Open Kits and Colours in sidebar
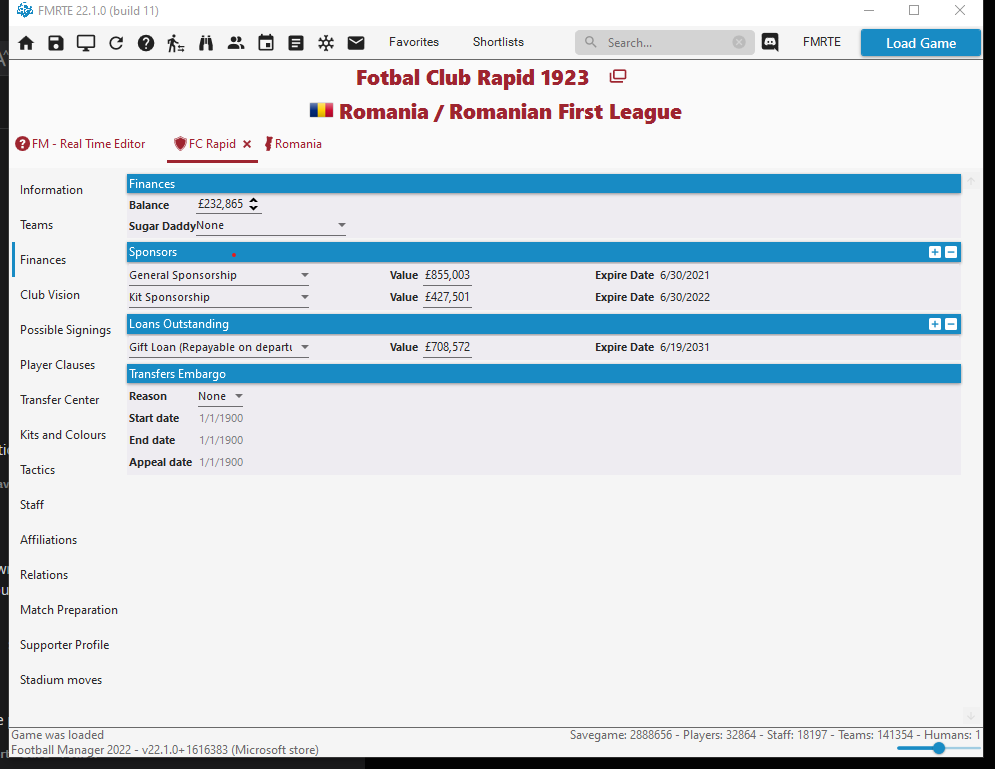The image size is (995, 769). tap(63, 435)
